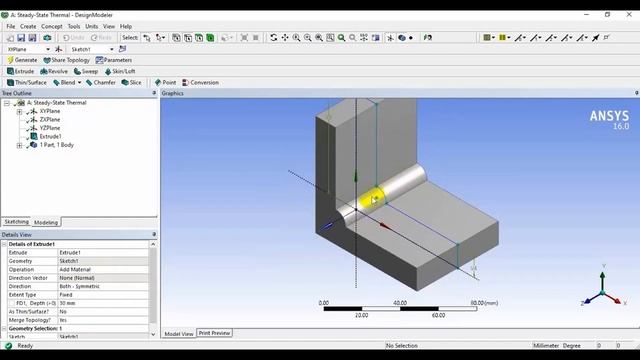Open the edge coloring dropdown

504,38
